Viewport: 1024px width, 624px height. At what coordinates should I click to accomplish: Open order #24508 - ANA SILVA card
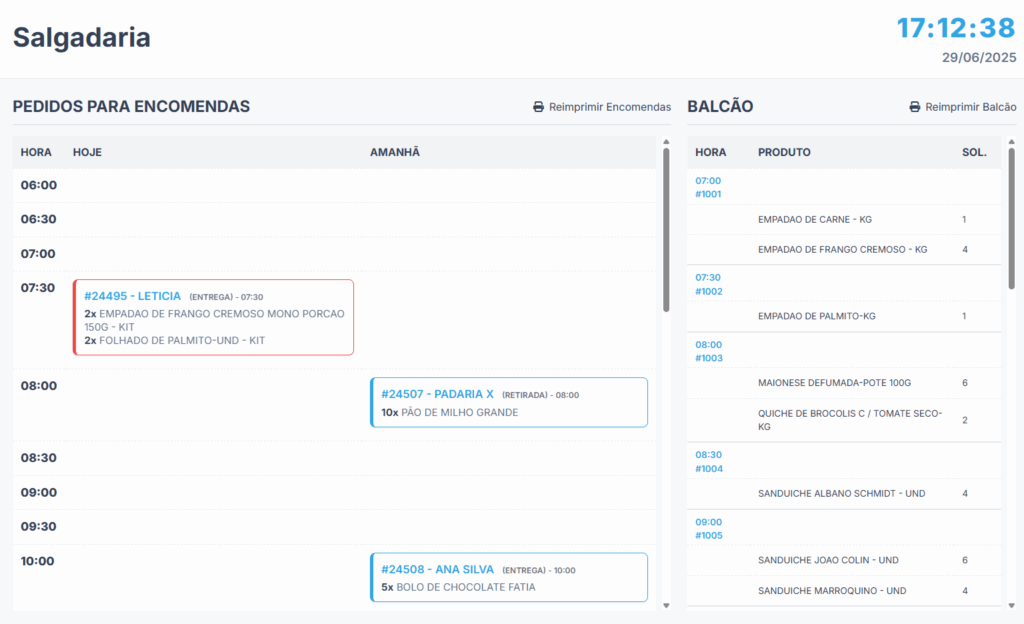(509, 577)
